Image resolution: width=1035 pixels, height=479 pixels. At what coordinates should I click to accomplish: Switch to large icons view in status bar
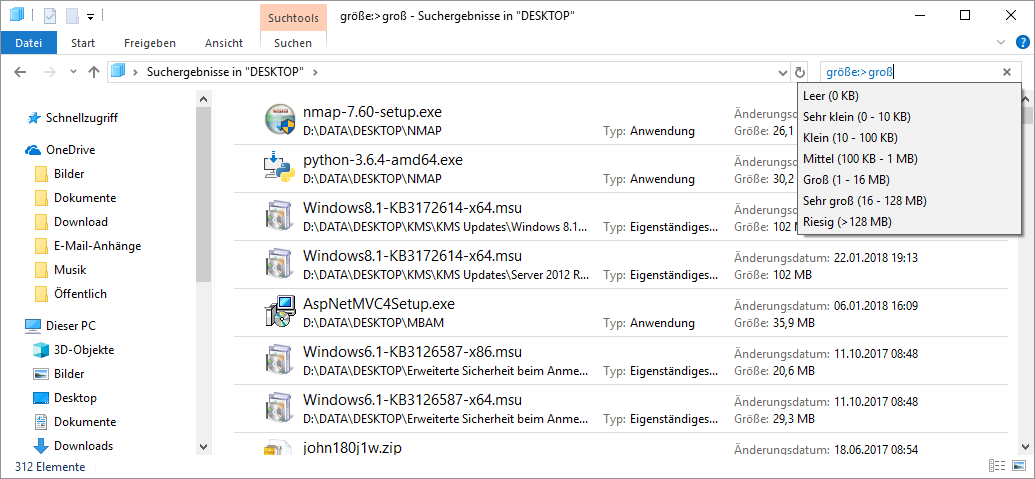point(1018,466)
